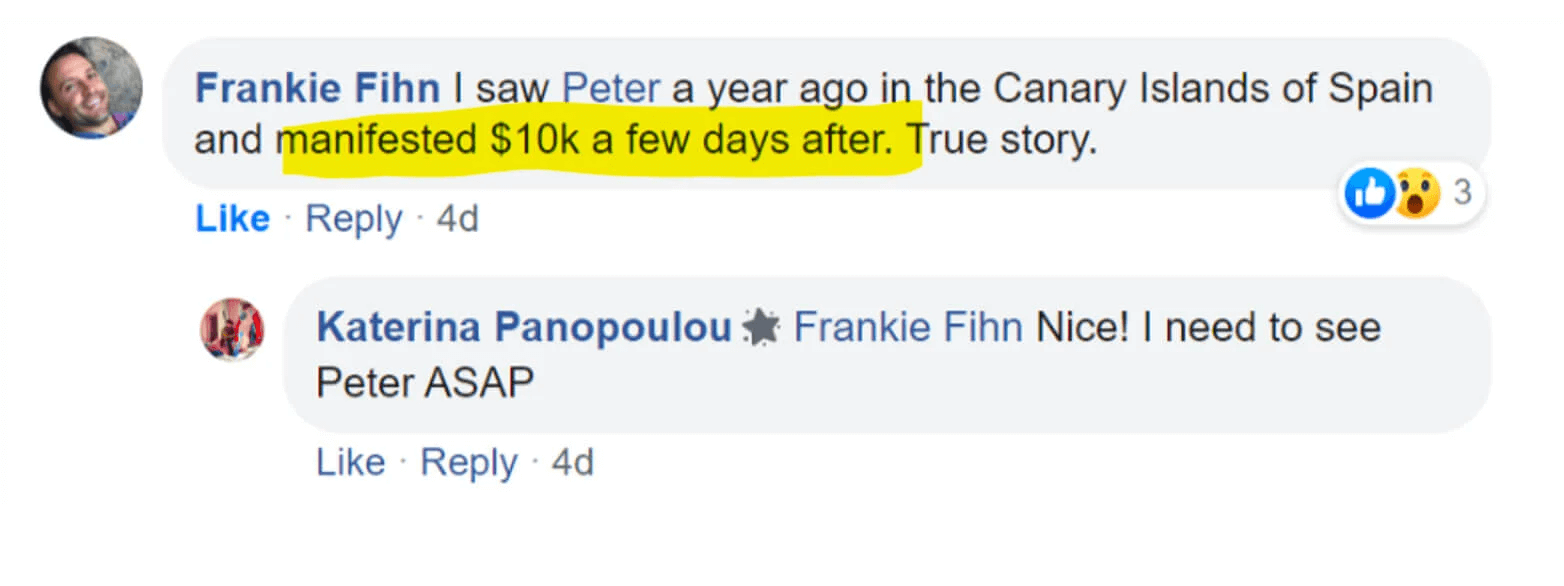
Task: Click Frankie Fihn's profile picture
Action: (91, 88)
